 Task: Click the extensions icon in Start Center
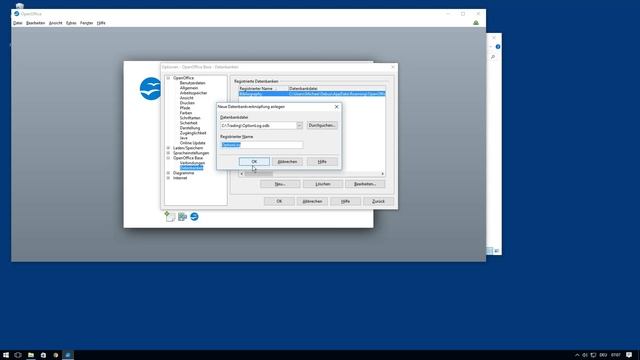182,216
